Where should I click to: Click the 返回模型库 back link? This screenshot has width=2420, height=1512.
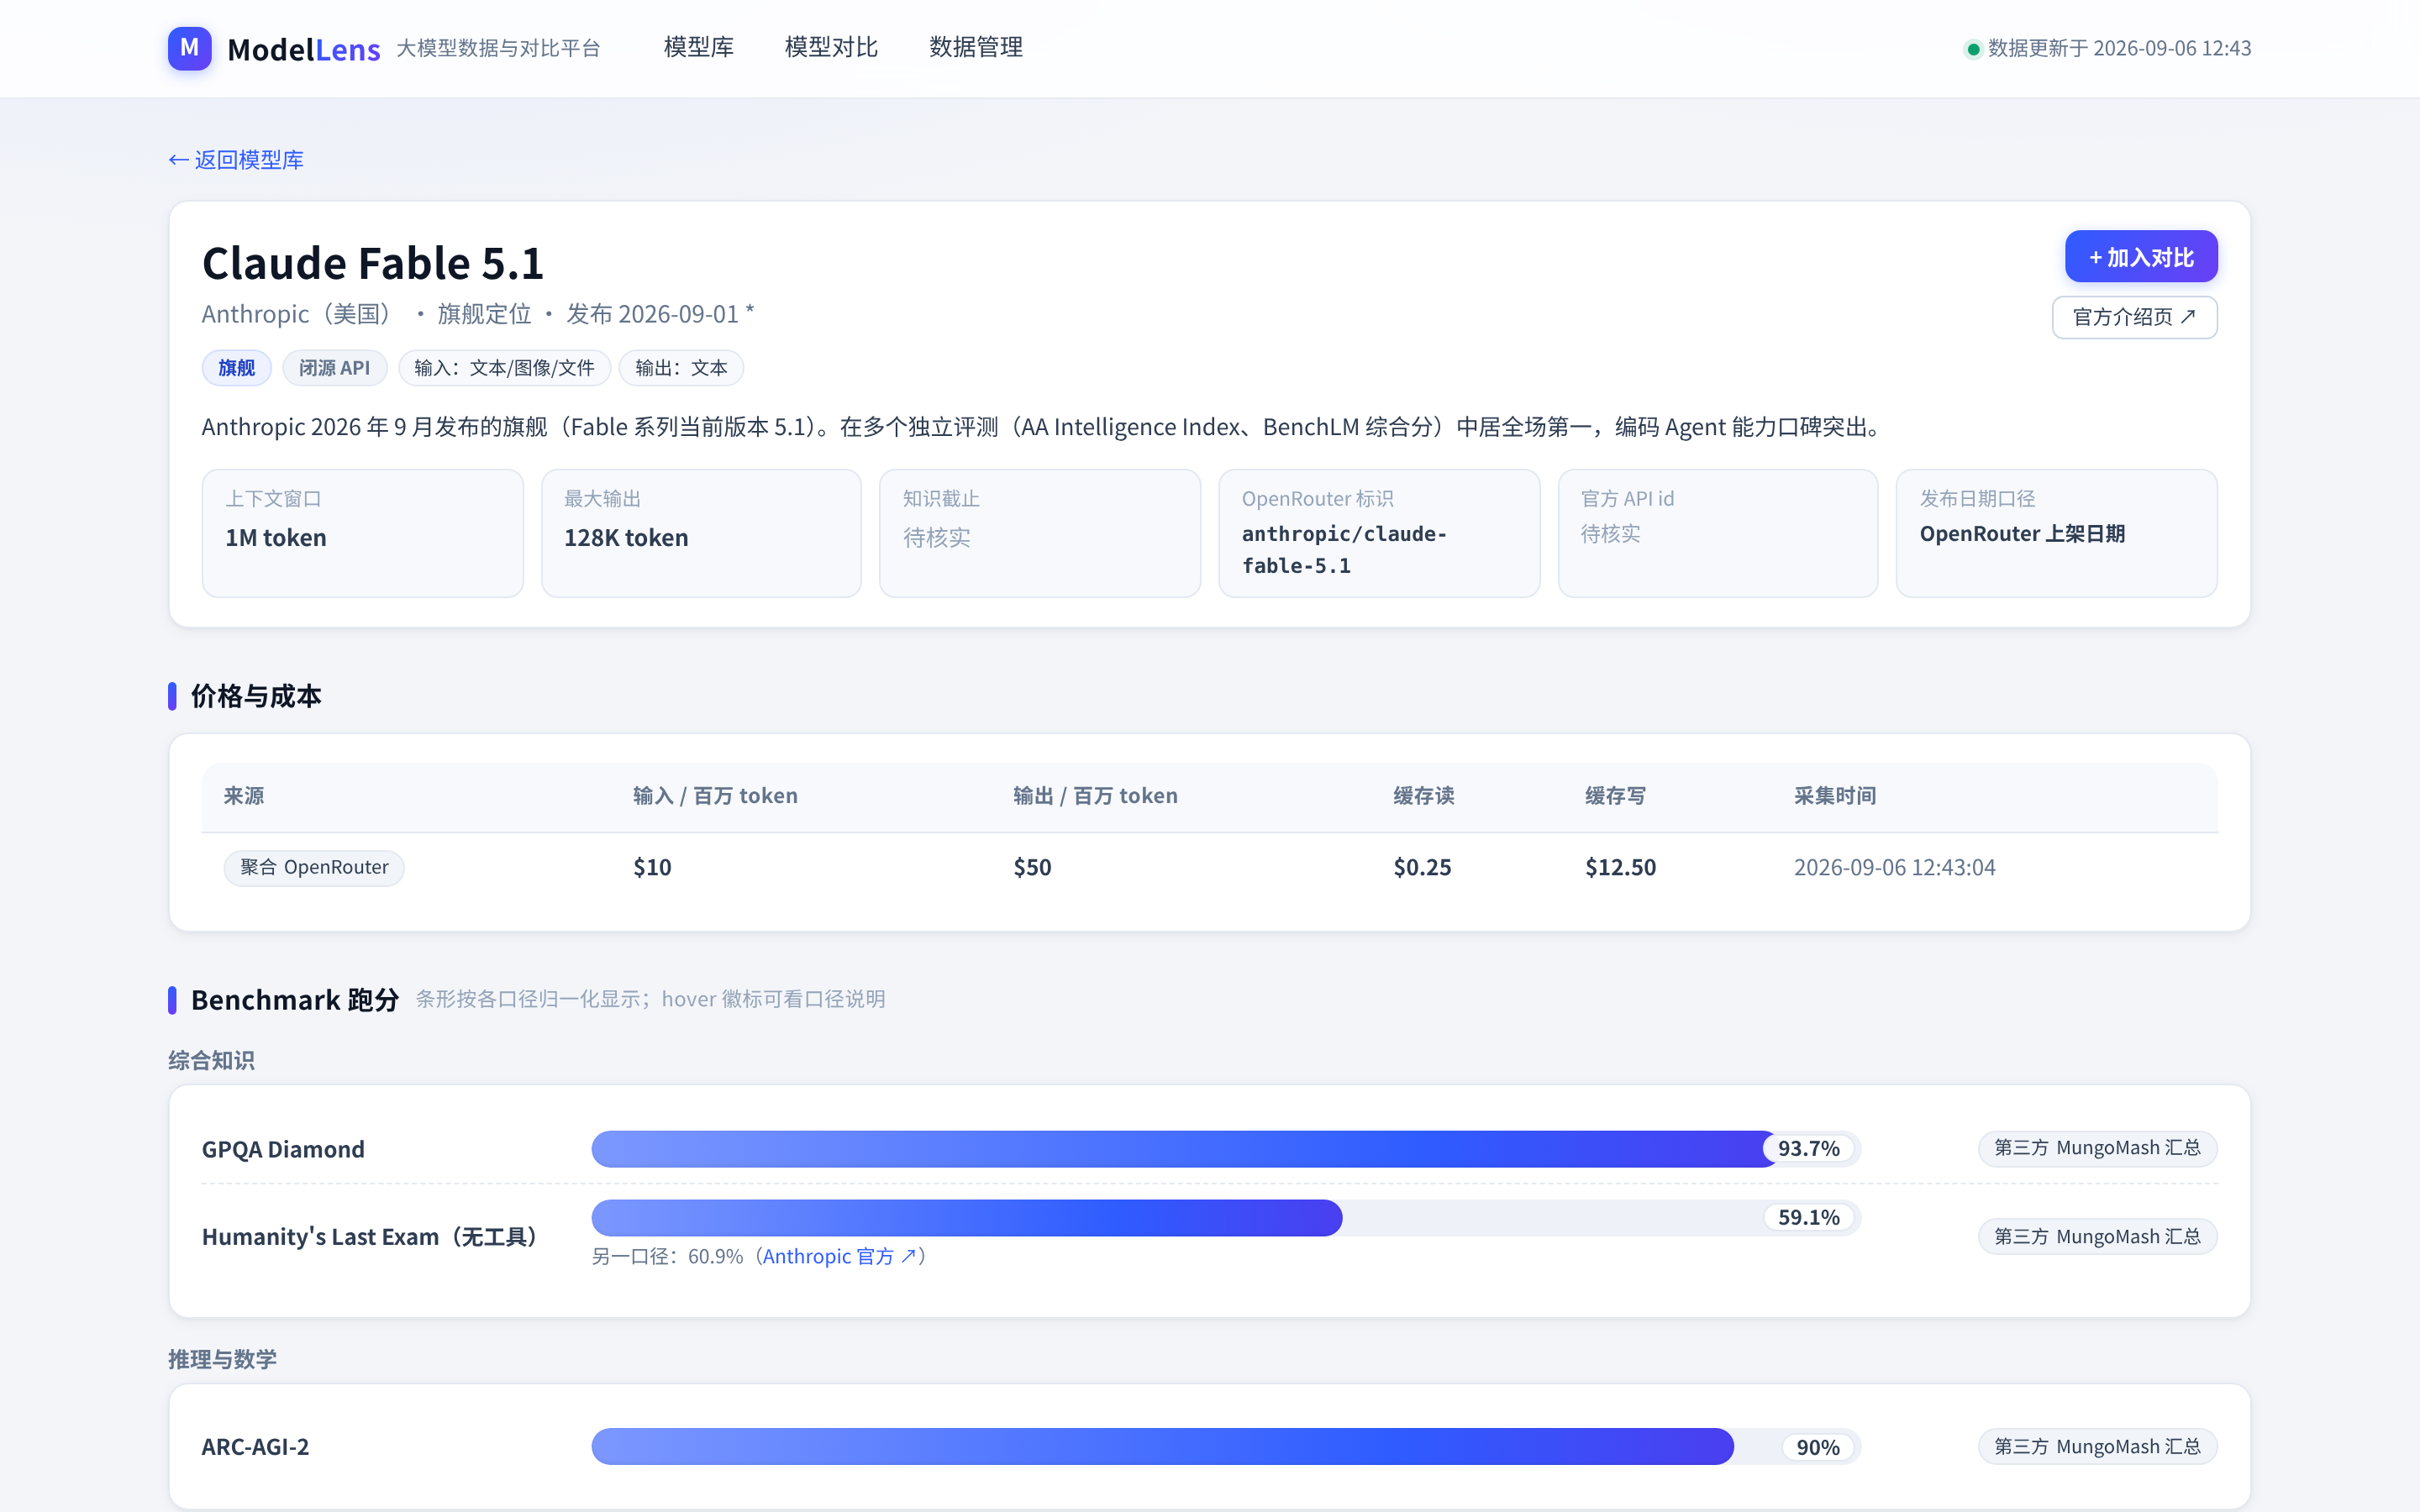click(236, 160)
